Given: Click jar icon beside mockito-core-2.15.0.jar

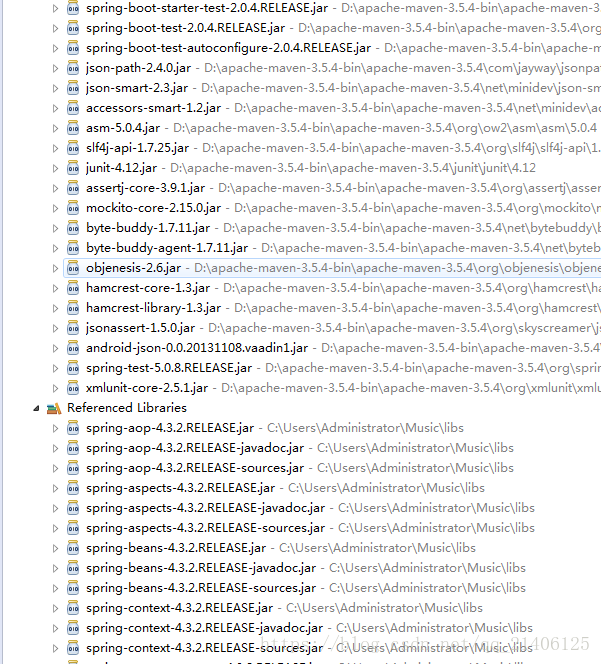Looking at the screenshot, I should [x=73, y=208].
